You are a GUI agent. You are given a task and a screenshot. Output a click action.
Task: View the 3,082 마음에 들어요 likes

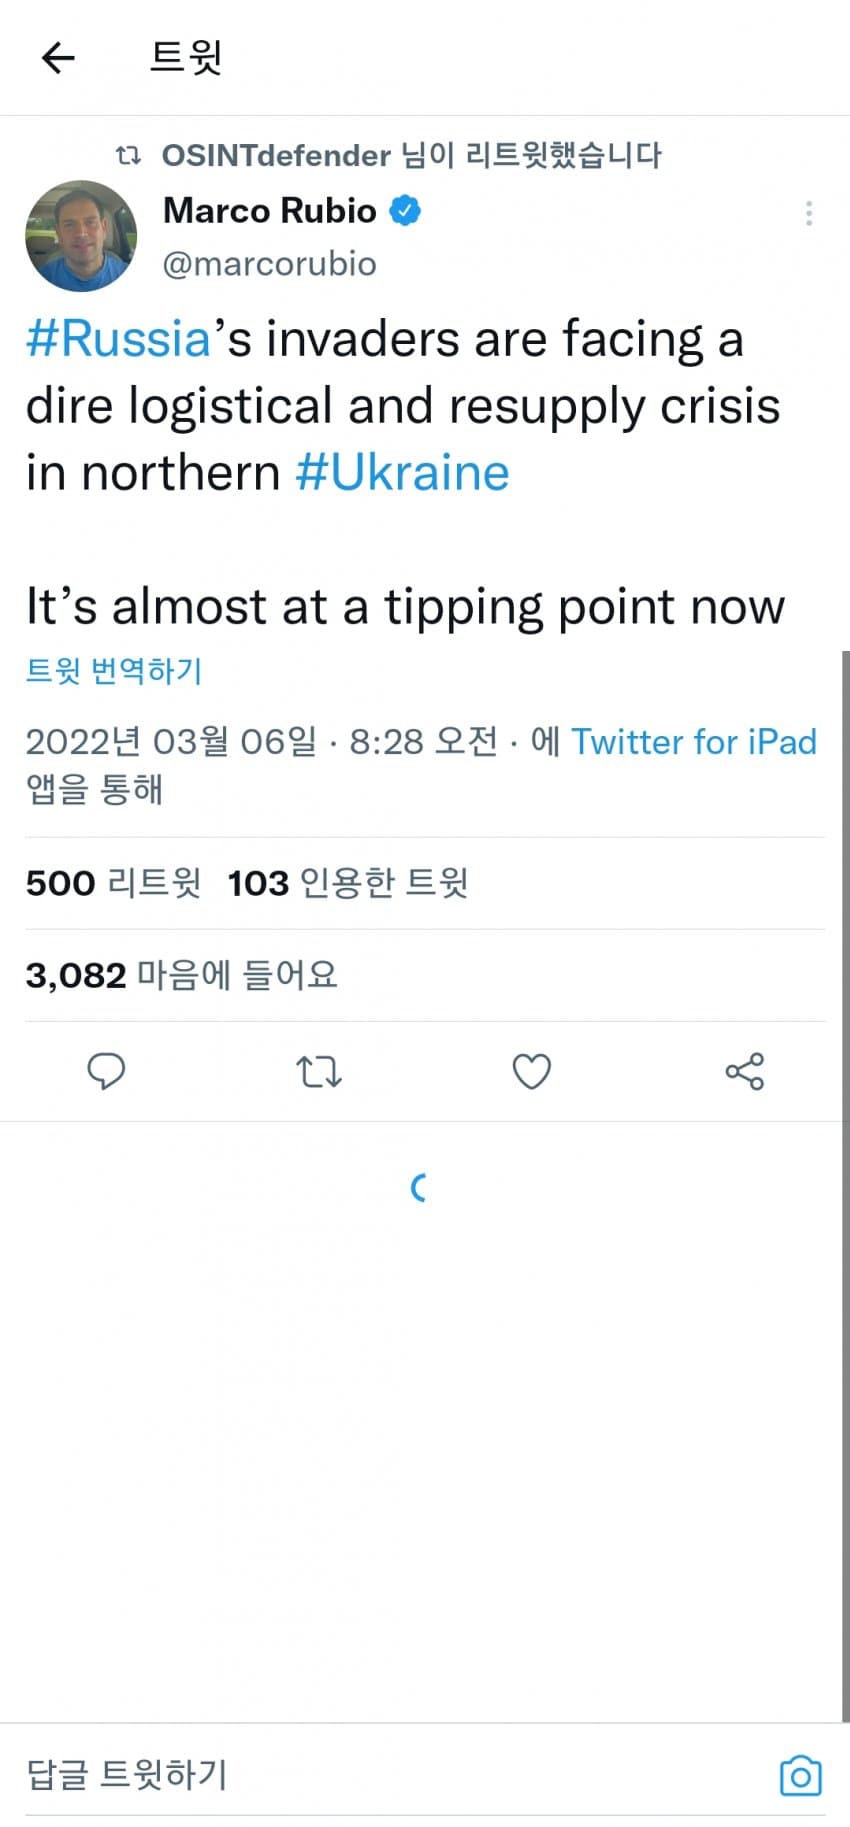click(x=181, y=975)
